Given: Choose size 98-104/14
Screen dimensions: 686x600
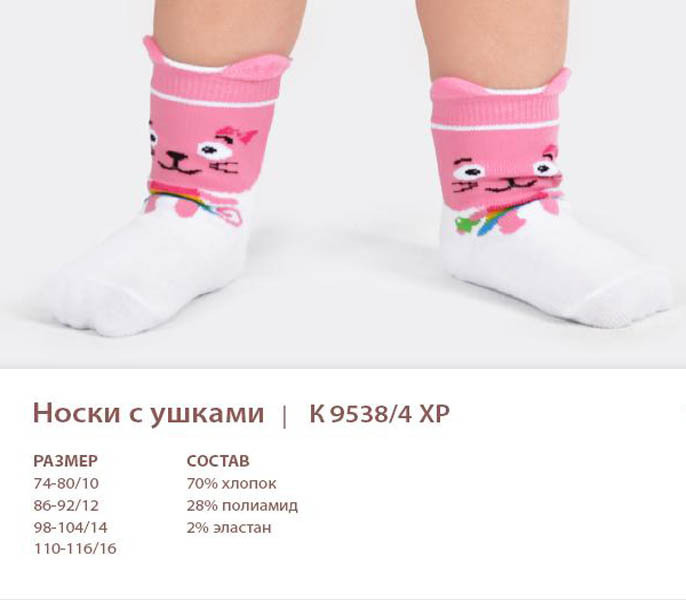Looking at the screenshot, I should [x=70, y=527].
